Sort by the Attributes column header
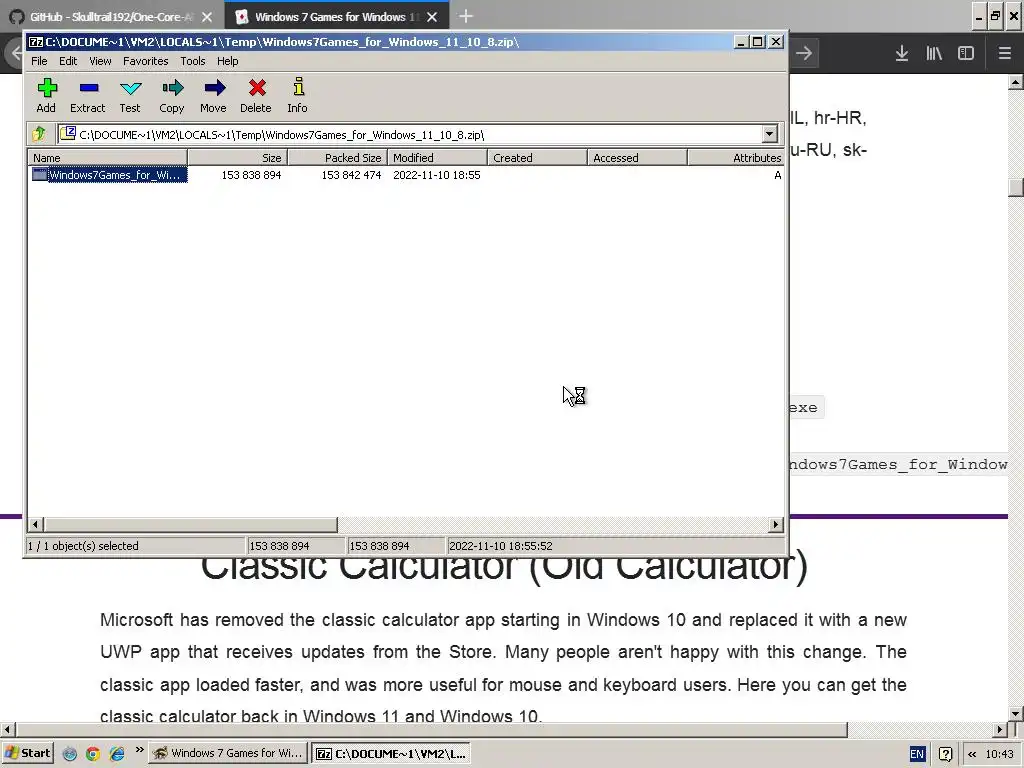 coord(736,157)
